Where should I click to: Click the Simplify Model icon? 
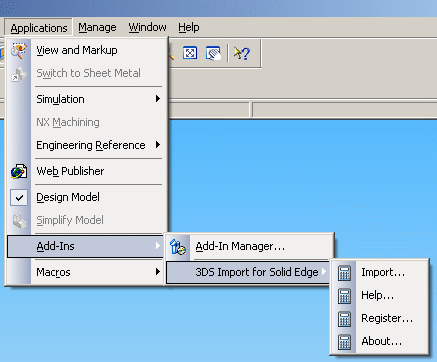coord(19,221)
